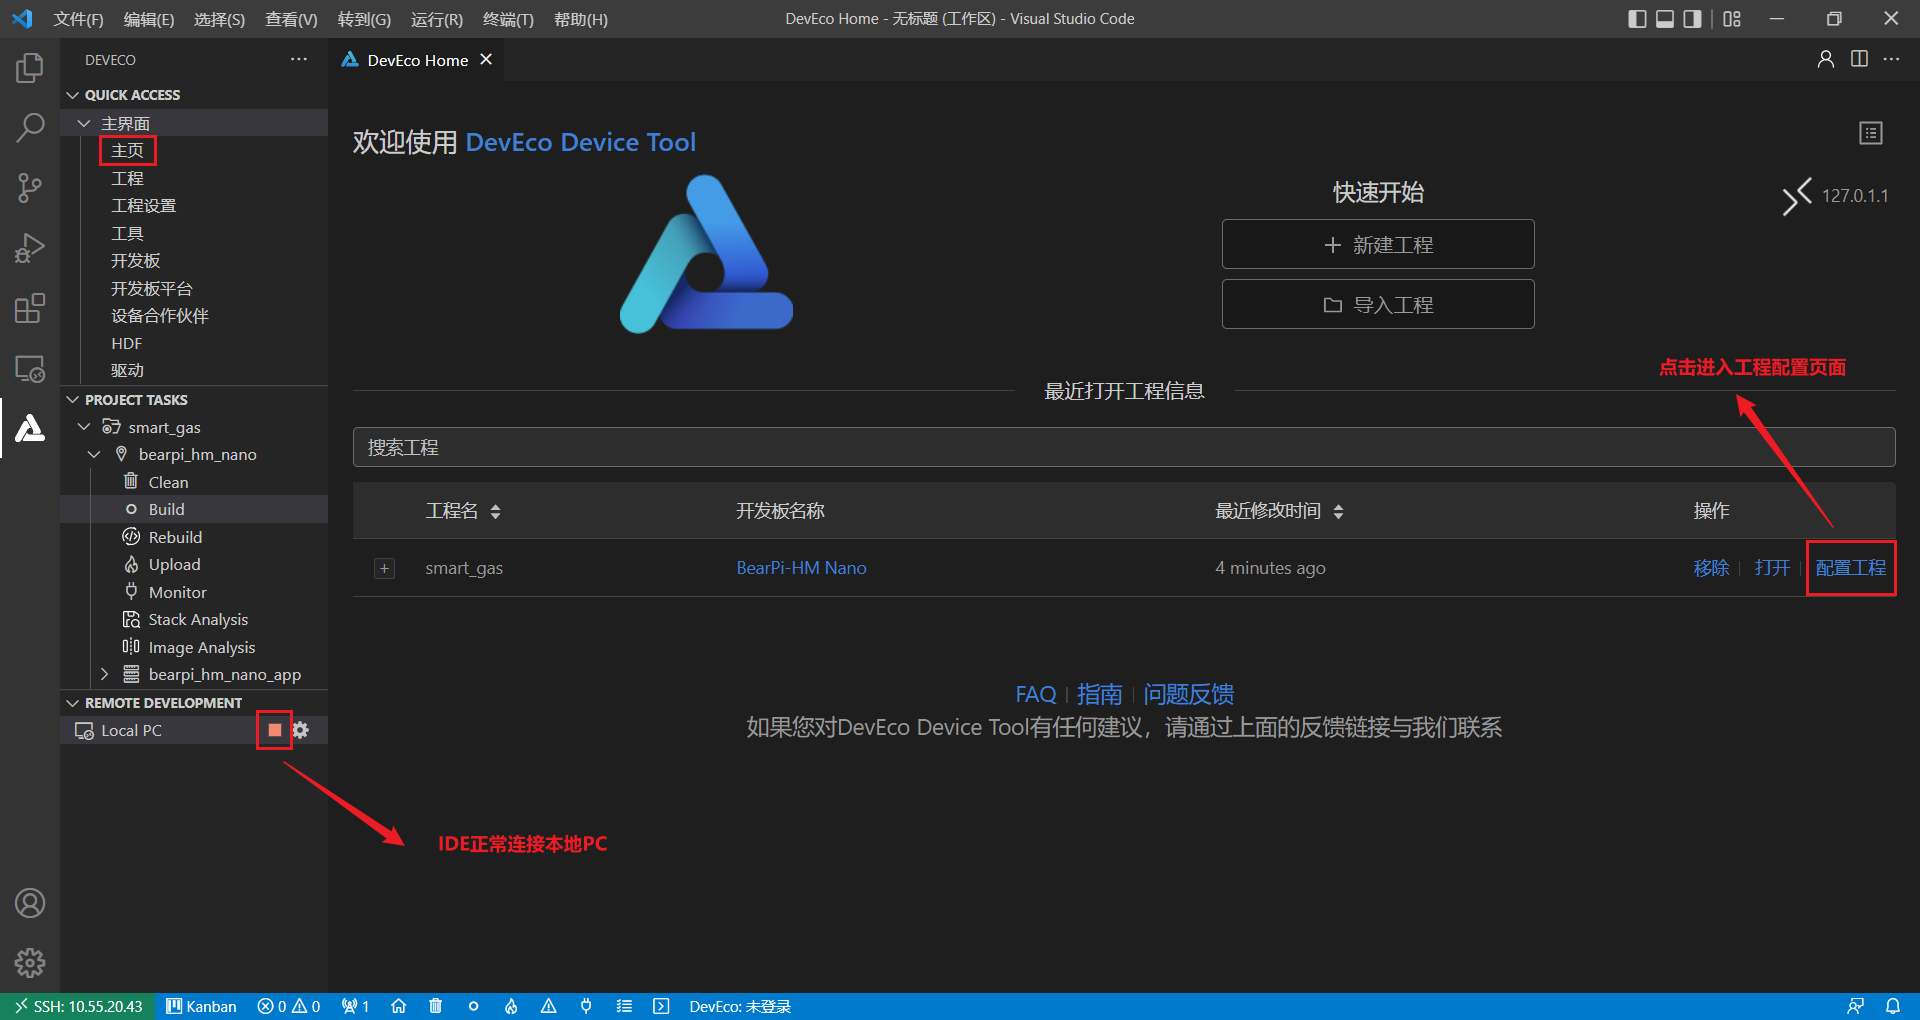1920x1020 pixels.
Task: Click the account icon in editor title bar
Action: point(1826,60)
